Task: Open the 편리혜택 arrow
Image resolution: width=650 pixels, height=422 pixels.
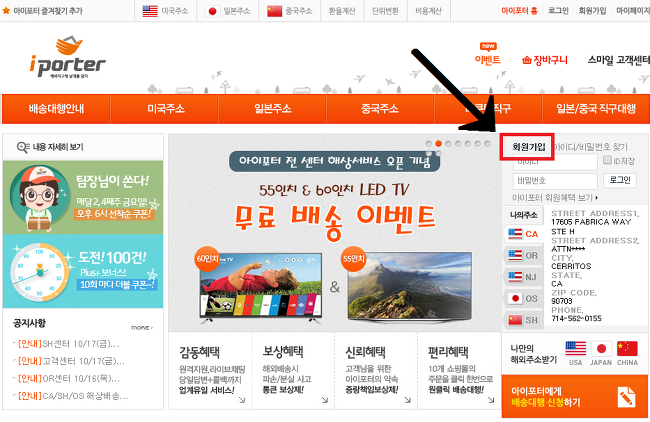Action: pos(491,400)
